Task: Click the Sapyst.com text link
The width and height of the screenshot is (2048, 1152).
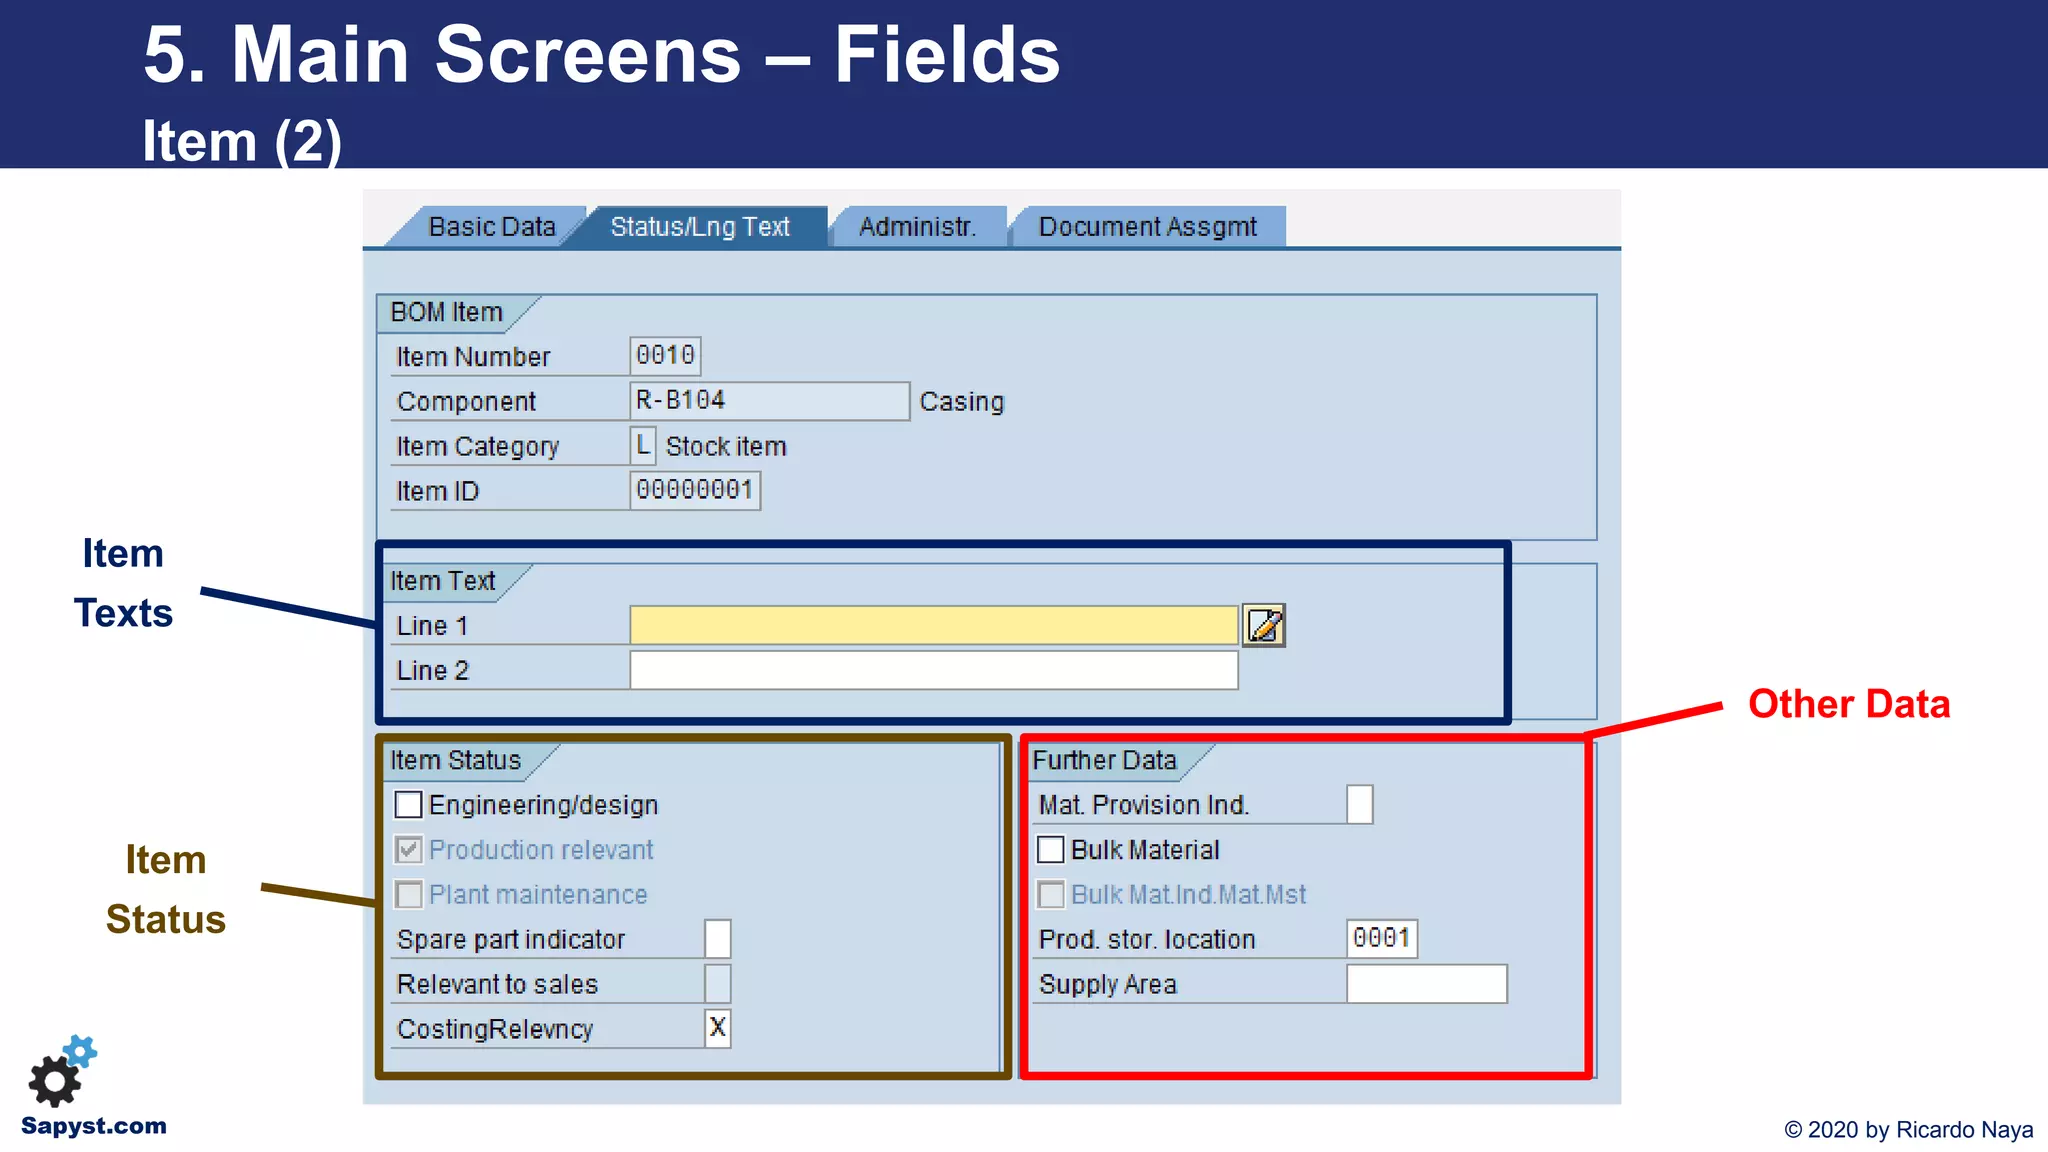Action: coord(94,1126)
